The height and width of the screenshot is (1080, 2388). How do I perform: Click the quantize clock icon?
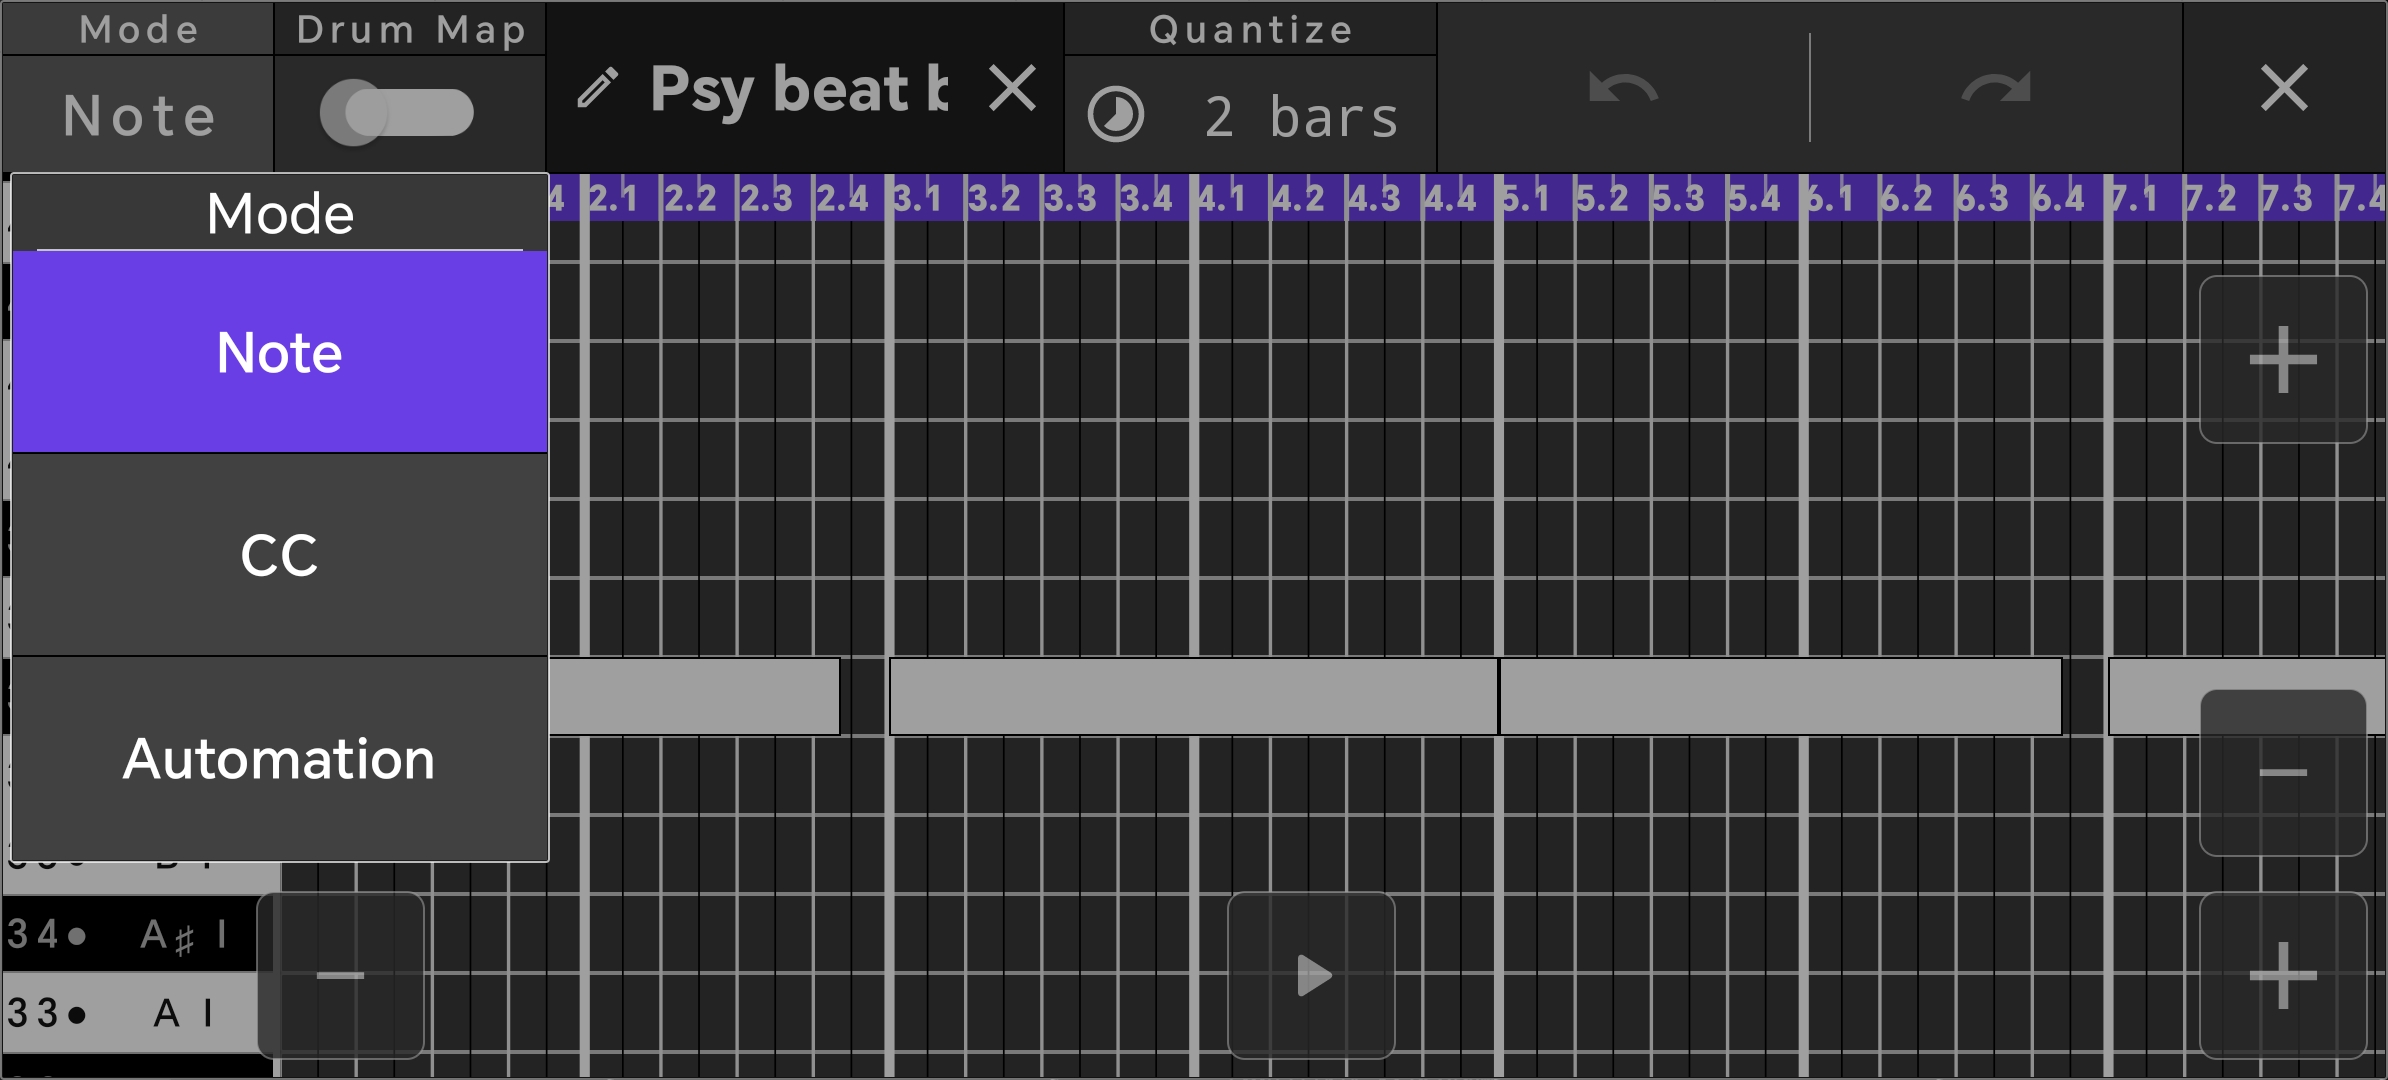point(1116,115)
